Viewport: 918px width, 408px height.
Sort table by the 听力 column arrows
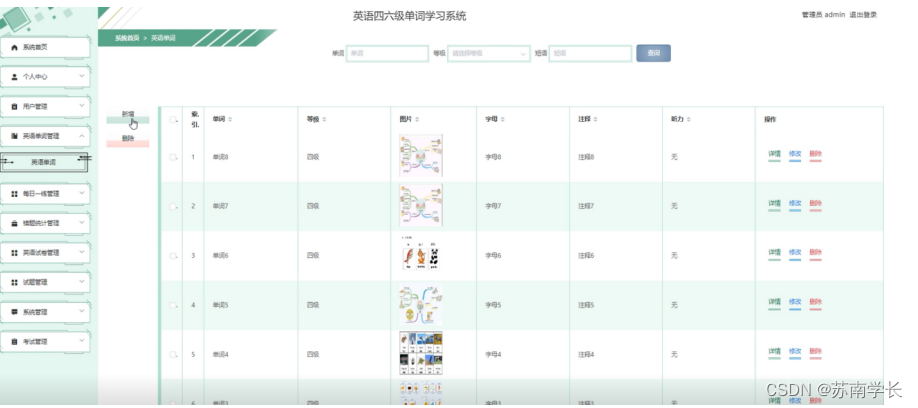click(x=688, y=119)
